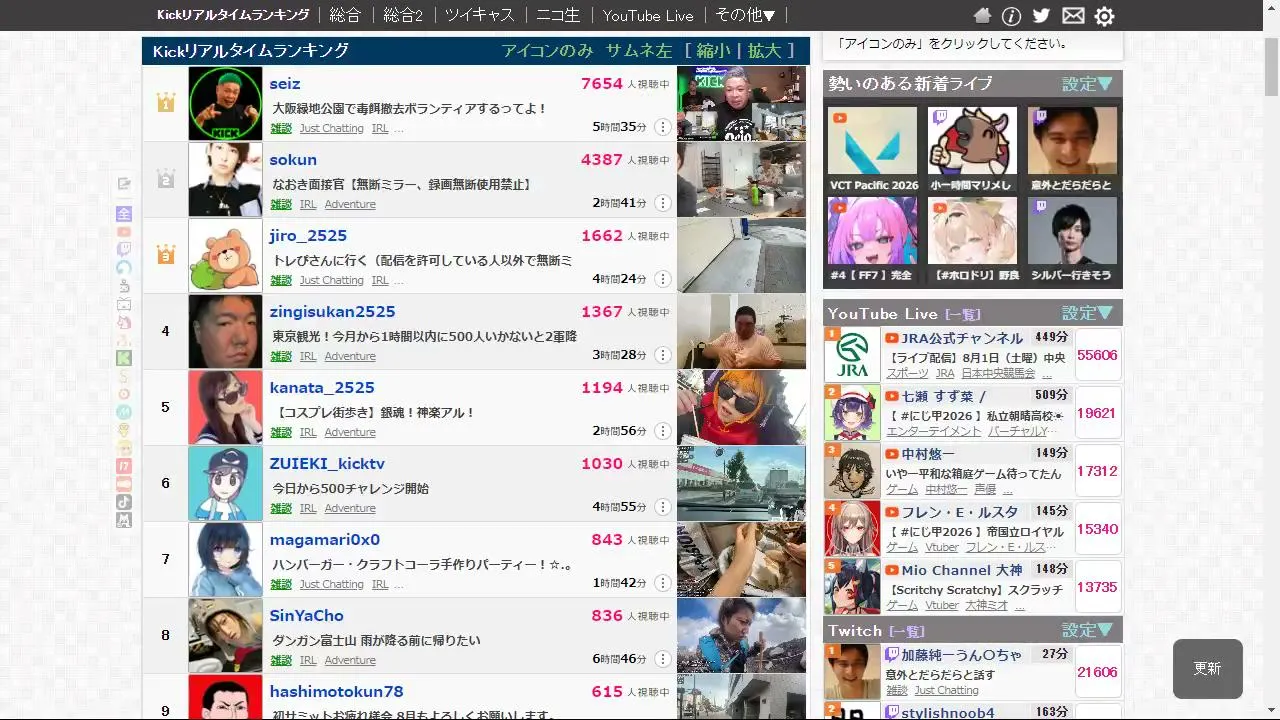Click the 更新 refresh button
Viewport: 1280px width, 720px height.
click(1208, 669)
